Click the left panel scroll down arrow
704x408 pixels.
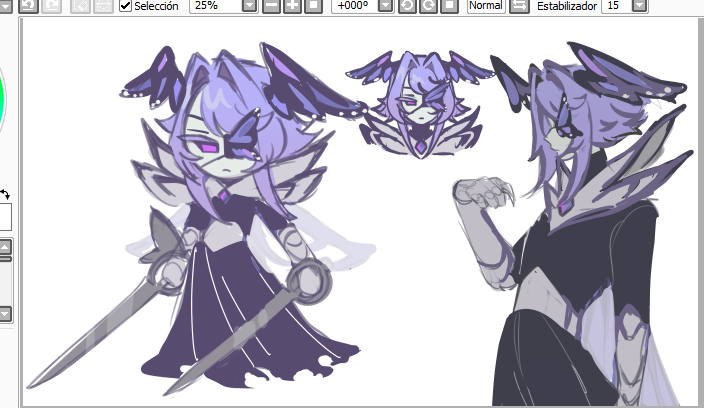point(5,313)
